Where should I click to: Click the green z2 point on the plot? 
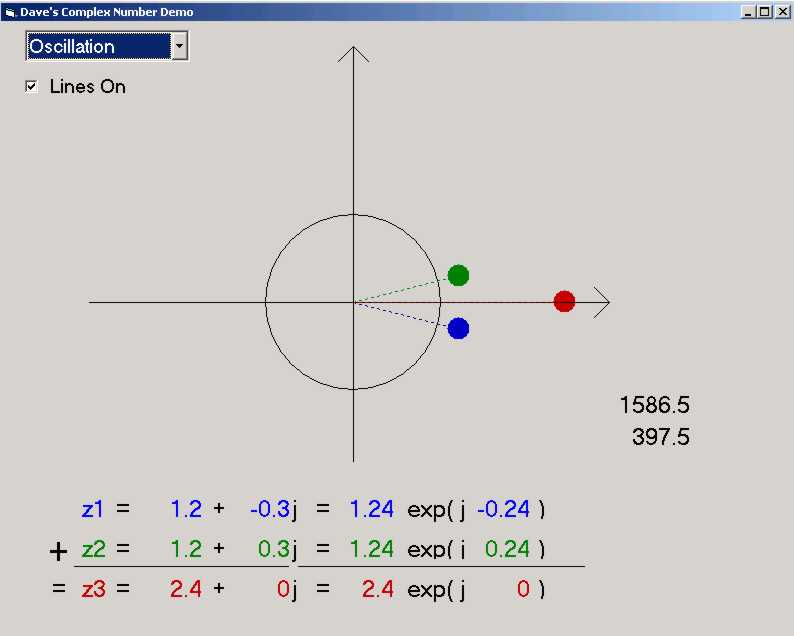[458, 275]
